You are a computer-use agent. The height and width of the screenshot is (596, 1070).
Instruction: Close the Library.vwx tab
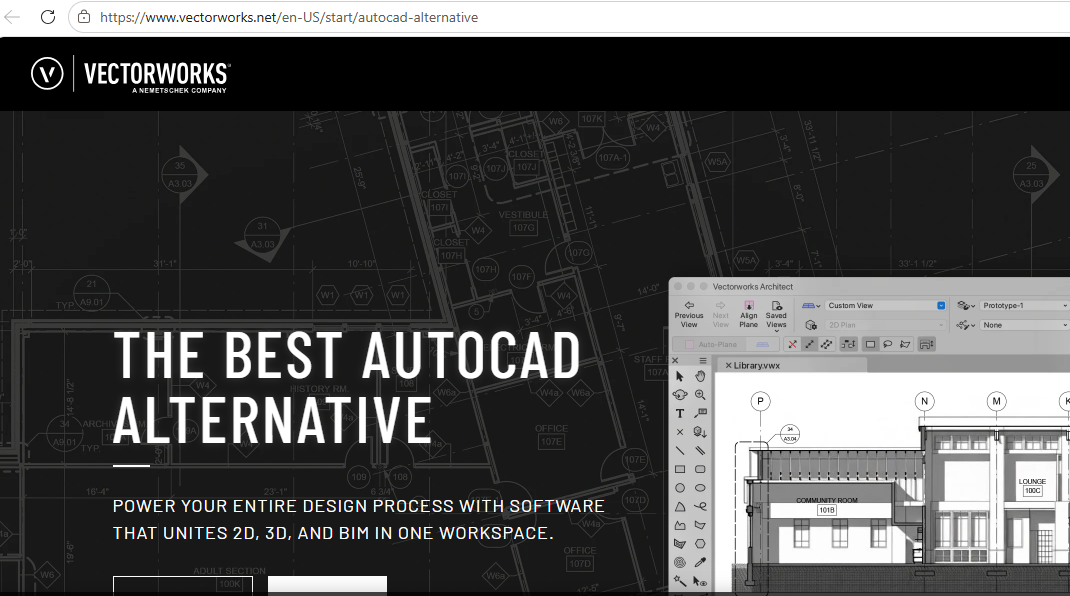pyautogui.click(x=728, y=365)
